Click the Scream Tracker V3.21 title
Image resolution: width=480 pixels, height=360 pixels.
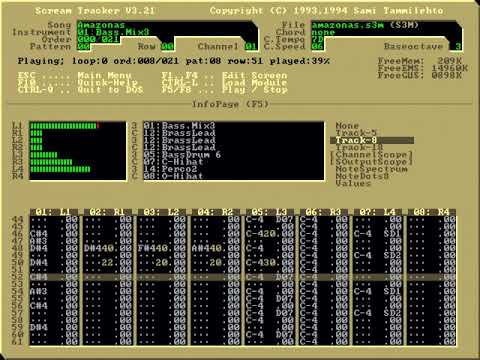95,11
